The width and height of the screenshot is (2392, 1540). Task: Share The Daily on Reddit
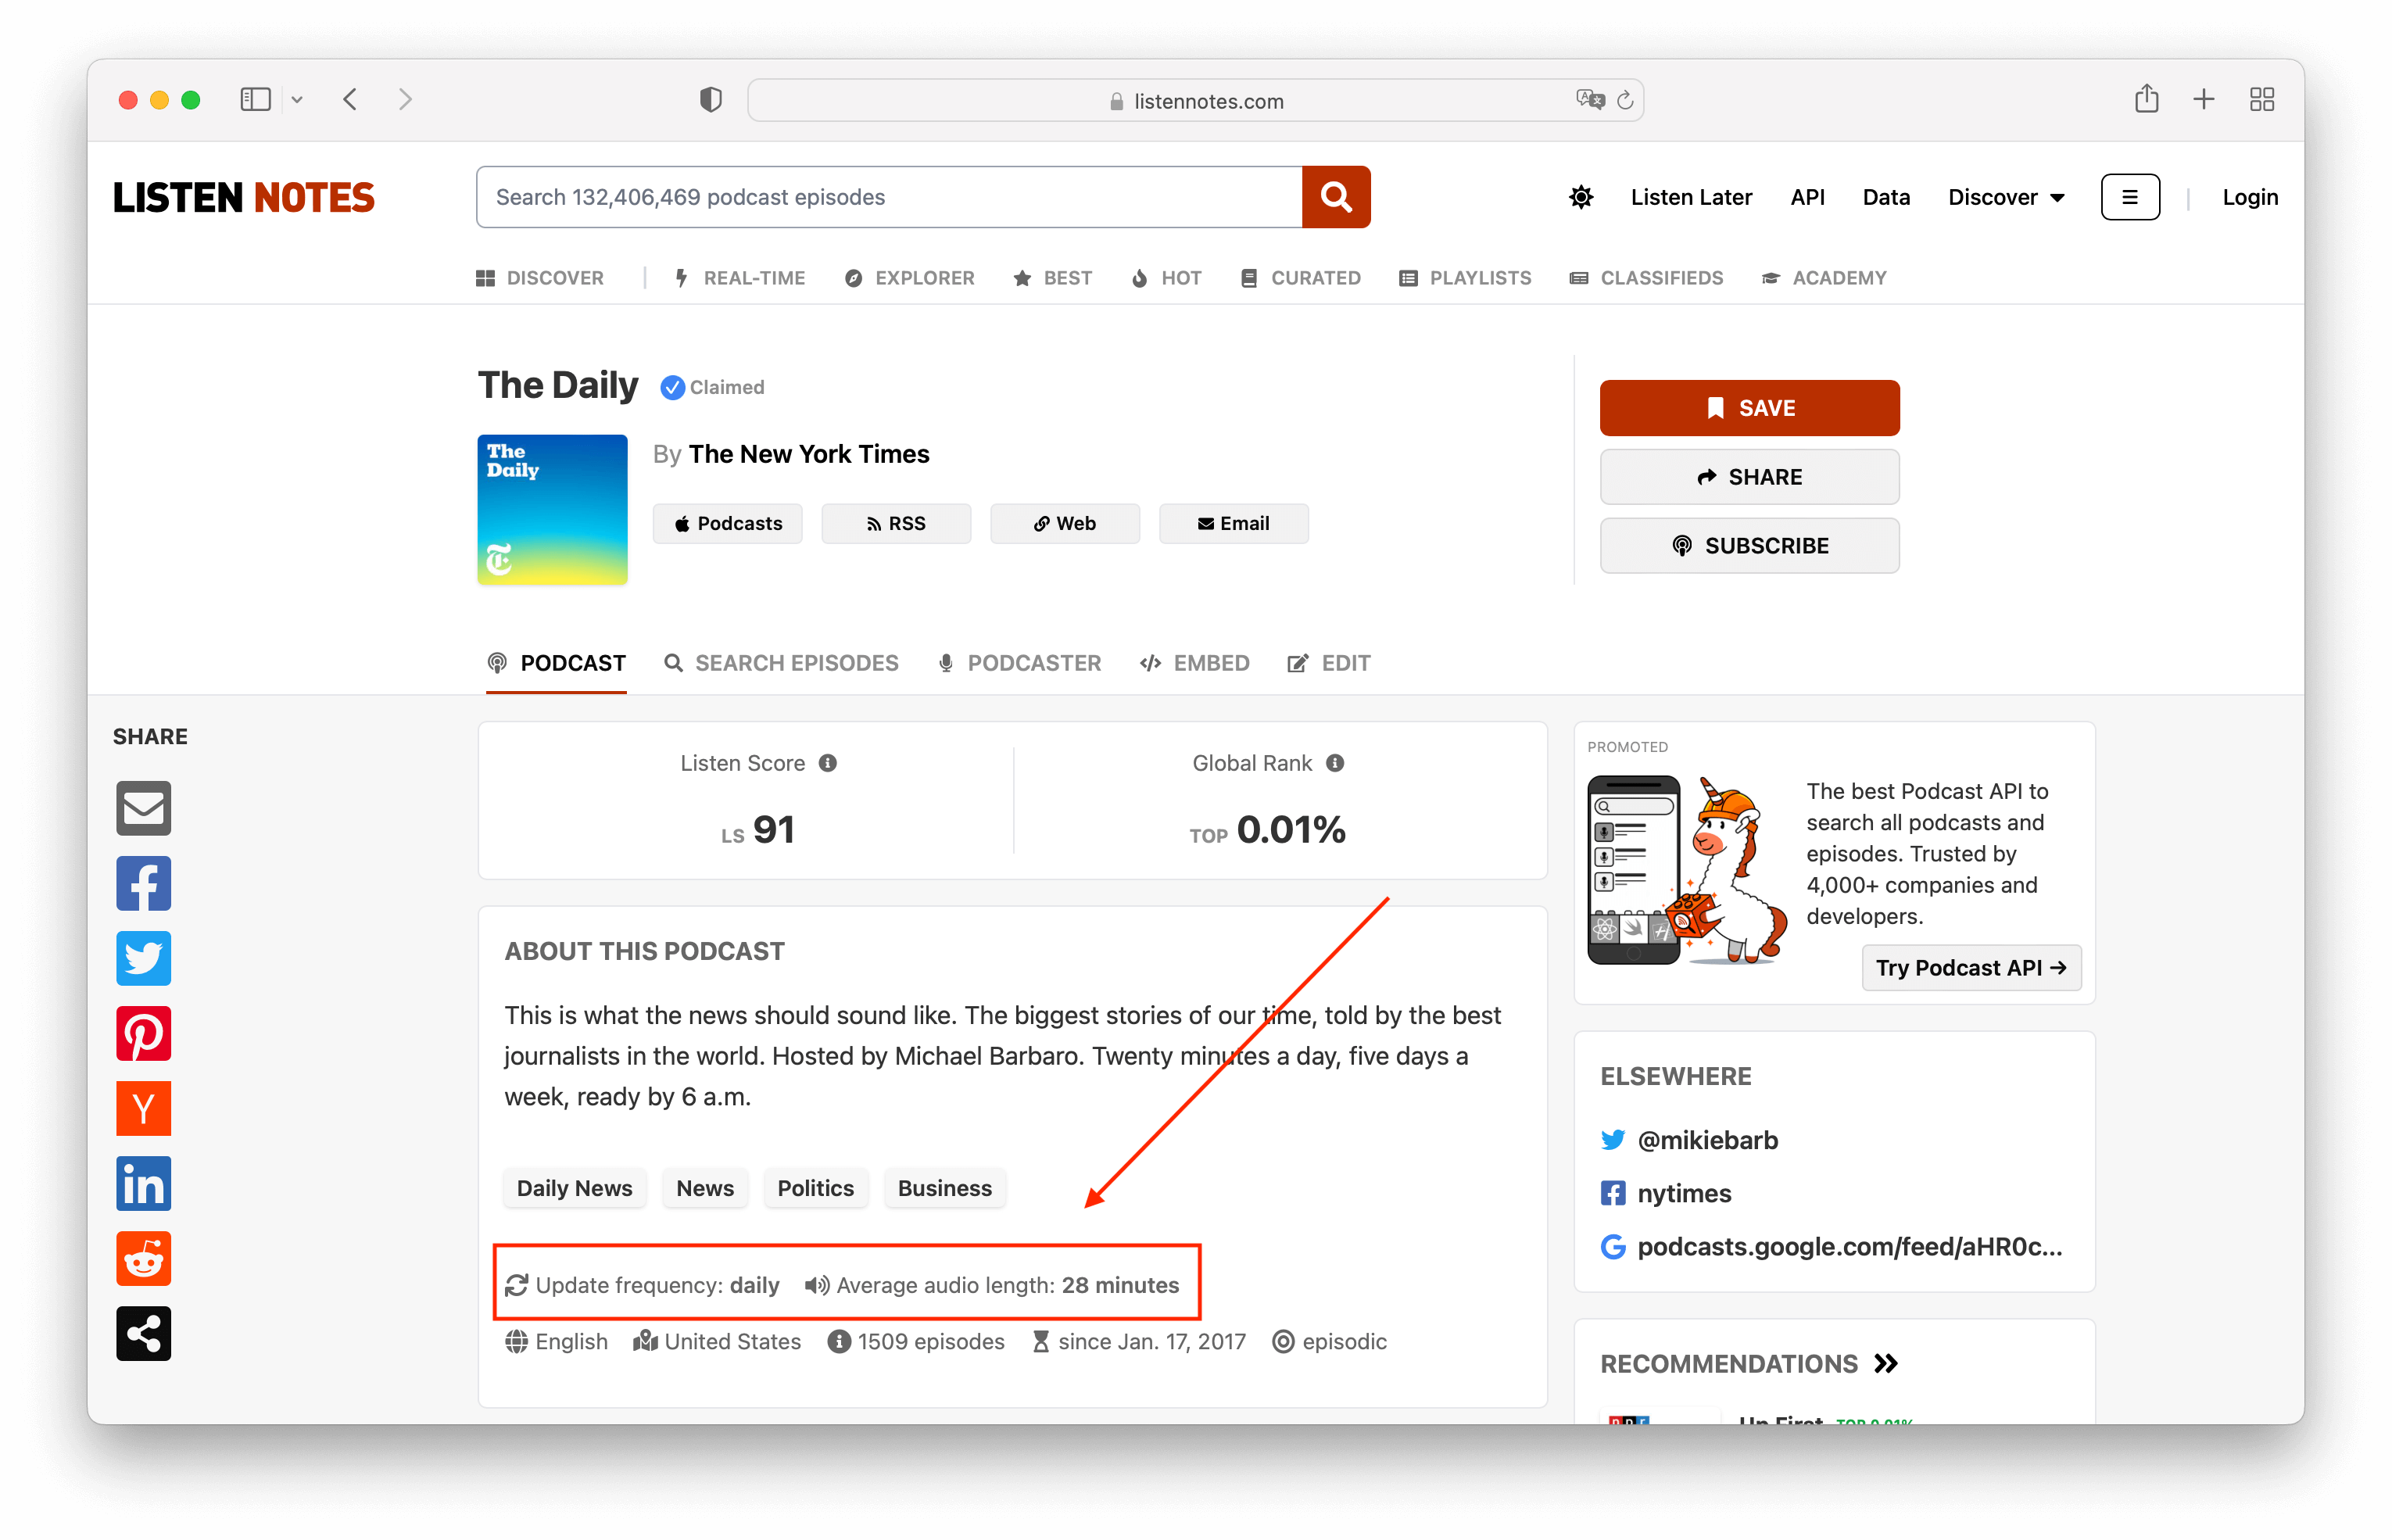pyautogui.click(x=143, y=1258)
